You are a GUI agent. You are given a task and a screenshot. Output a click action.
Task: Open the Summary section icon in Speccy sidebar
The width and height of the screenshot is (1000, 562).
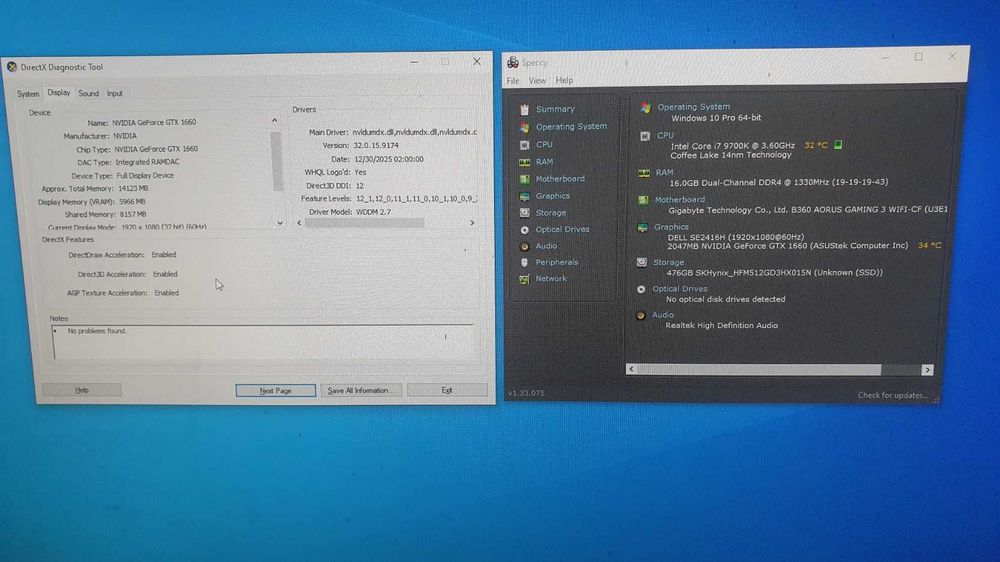pyautogui.click(x=524, y=110)
